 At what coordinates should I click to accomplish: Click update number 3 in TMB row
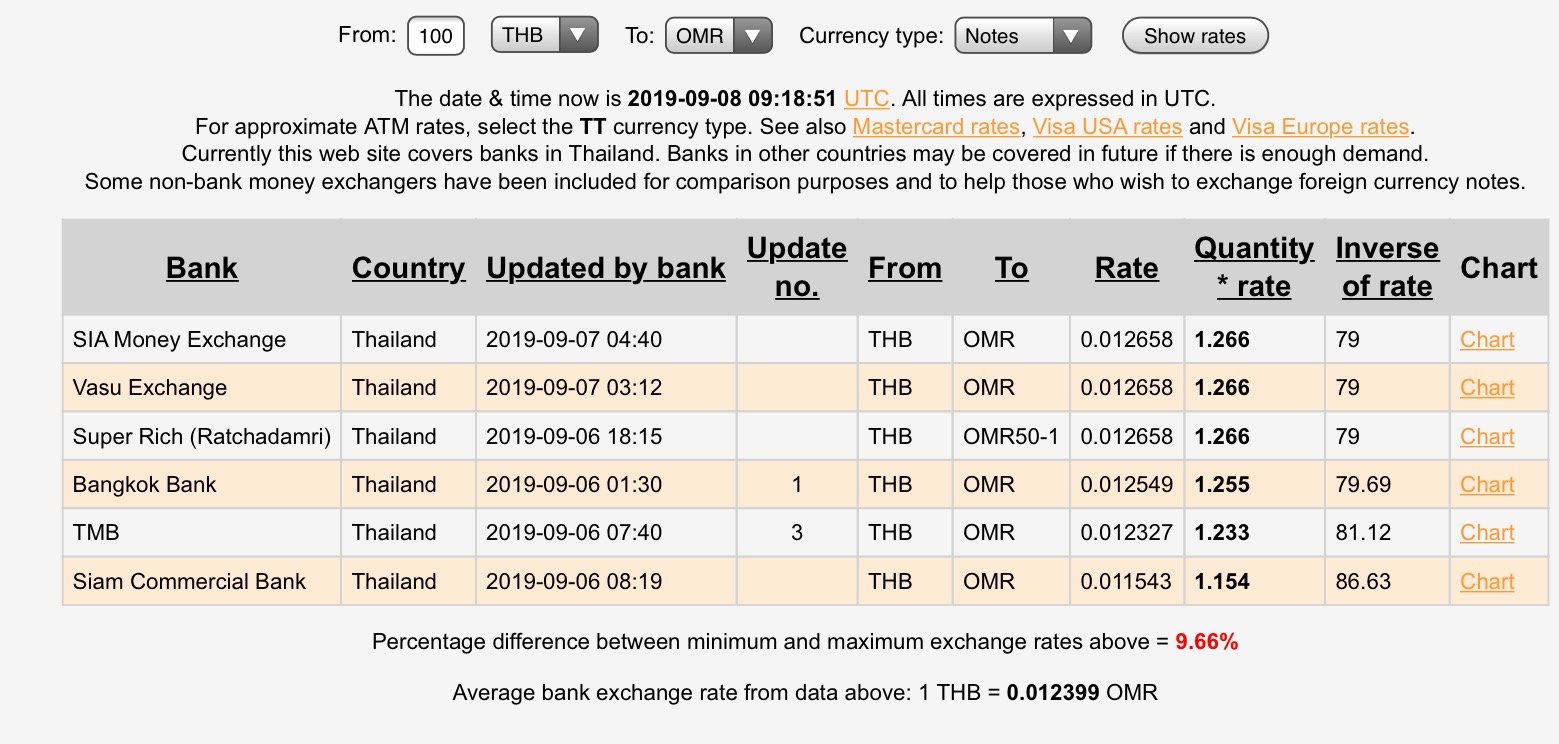click(x=797, y=532)
